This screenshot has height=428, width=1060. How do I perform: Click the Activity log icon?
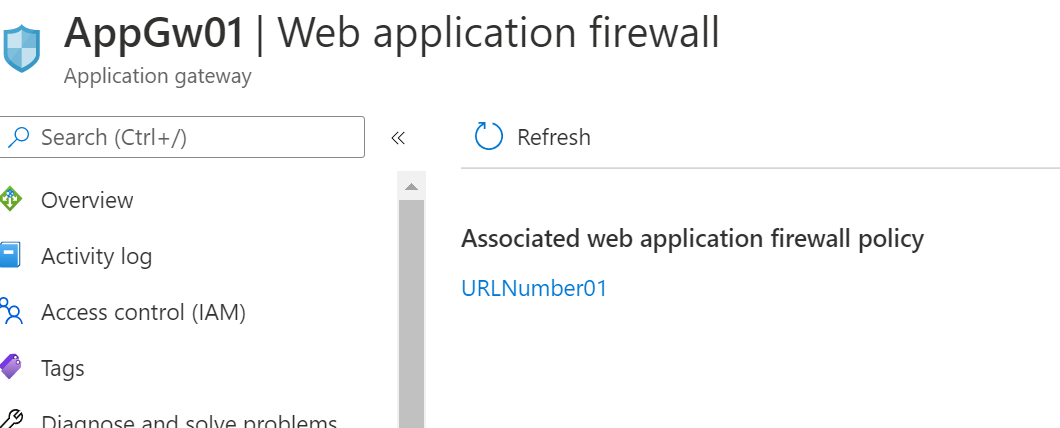pos(10,256)
